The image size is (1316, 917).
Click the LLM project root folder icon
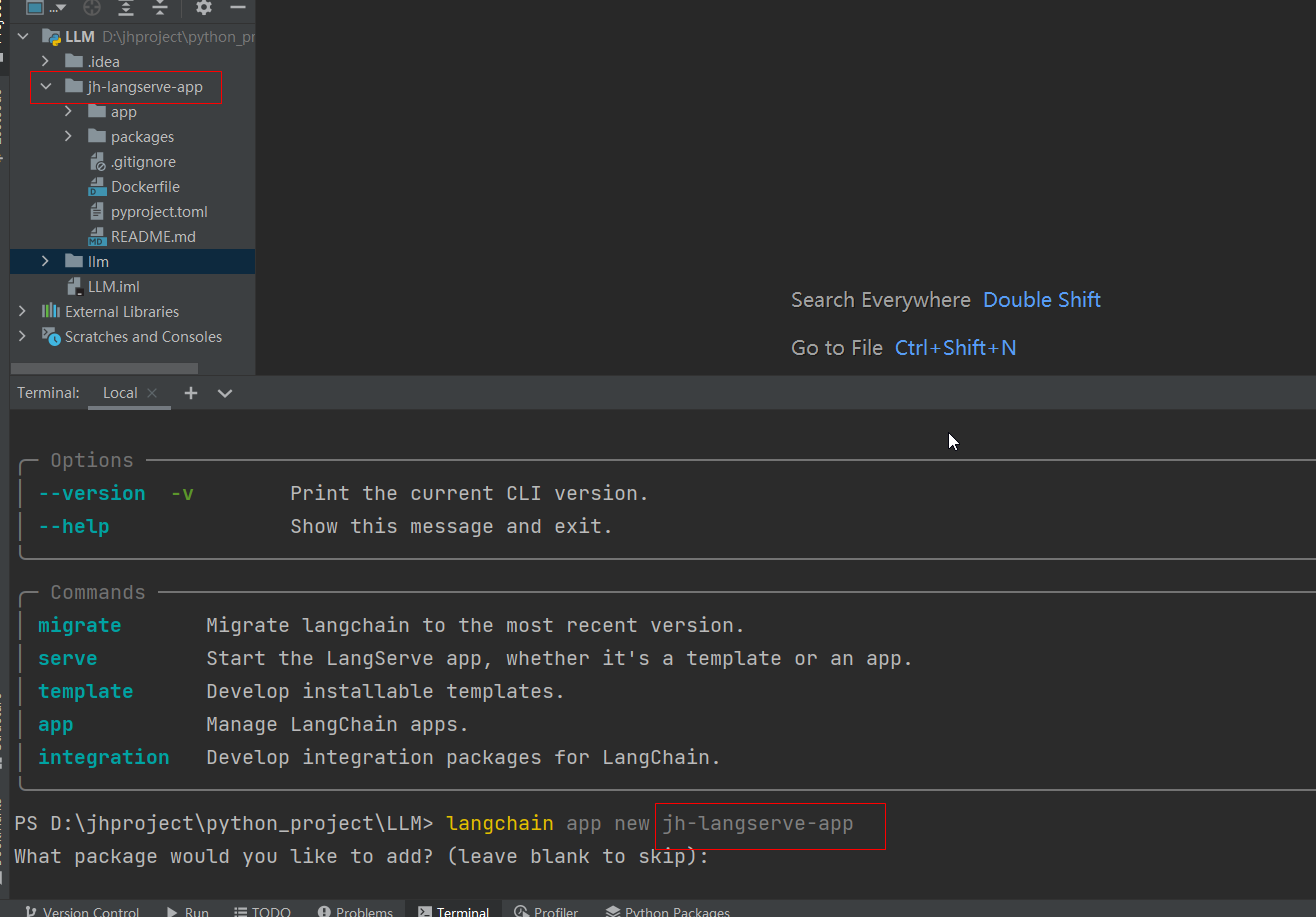(51, 37)
